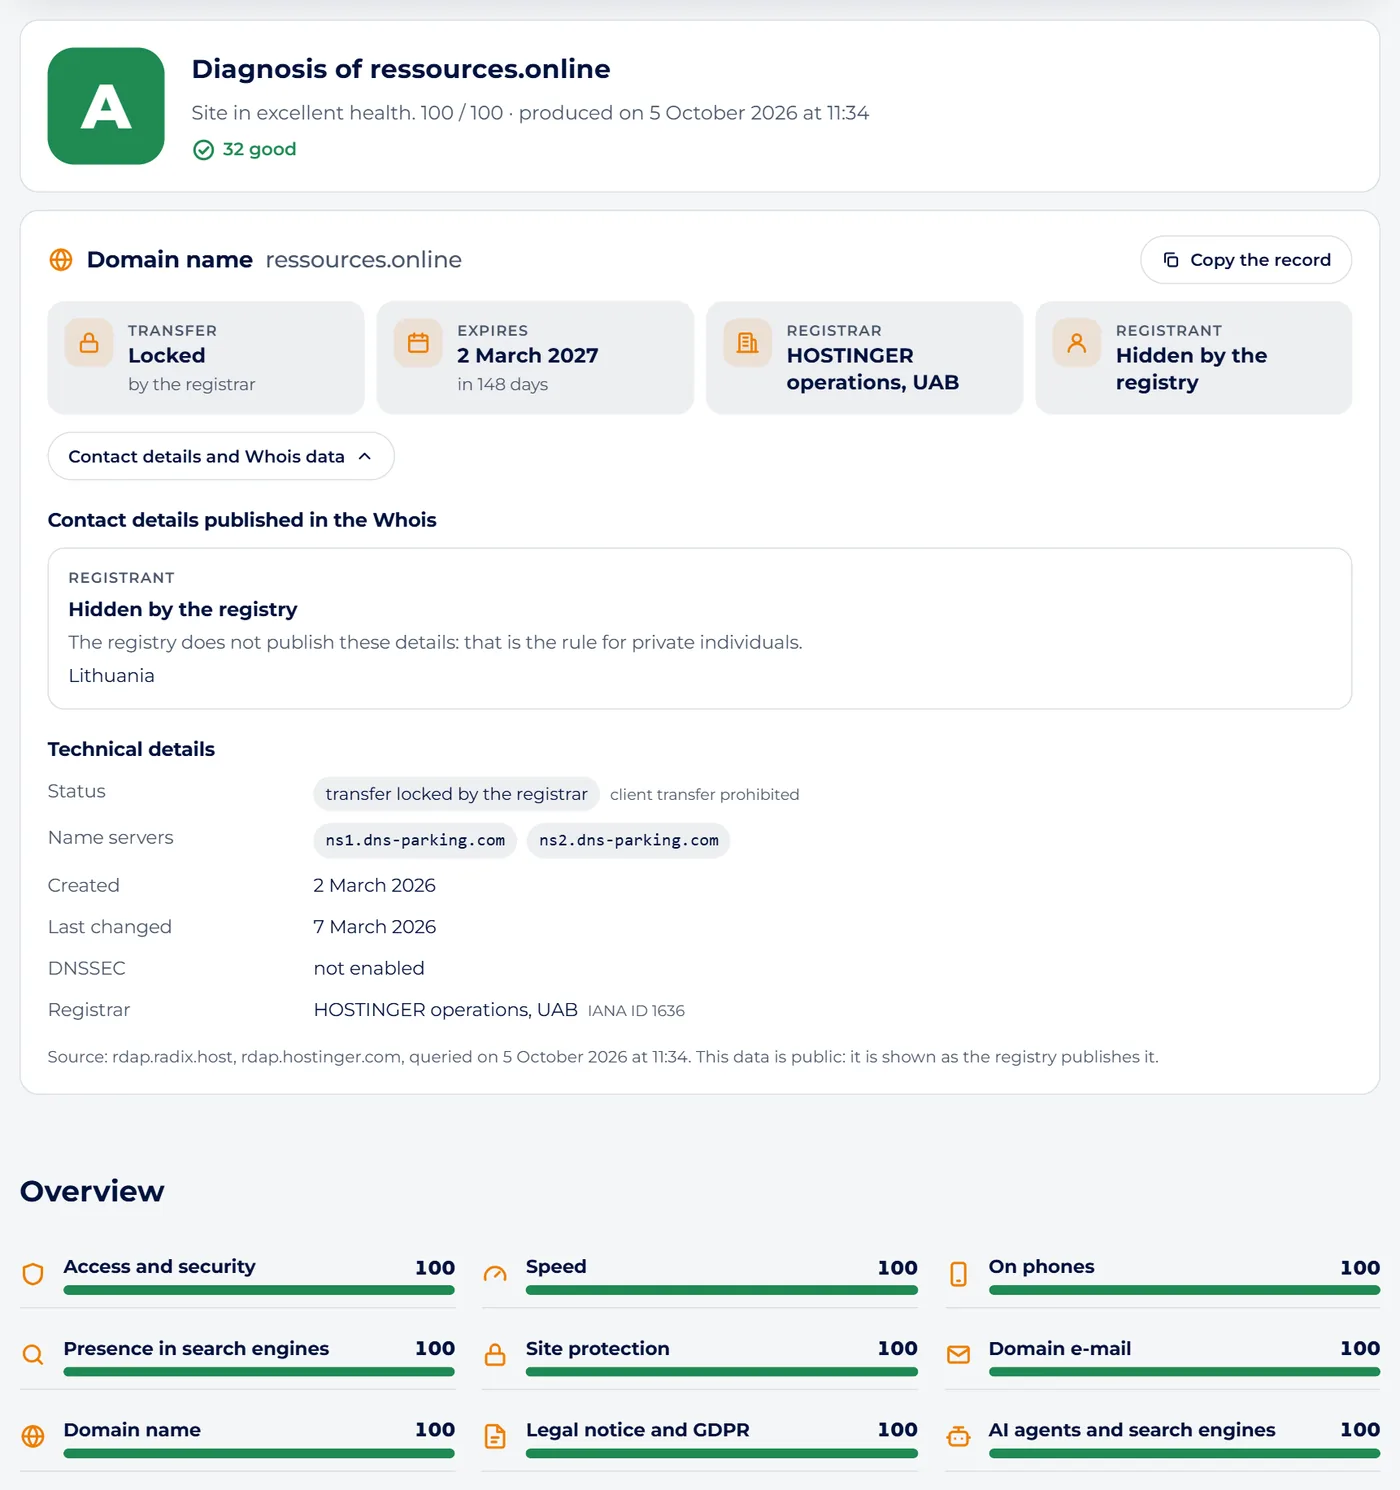Image resolution: width=1400 pixels, height=1490 pixels.
Task: Click the transfer locked by the registrar badge
Action: click(456, 794)
